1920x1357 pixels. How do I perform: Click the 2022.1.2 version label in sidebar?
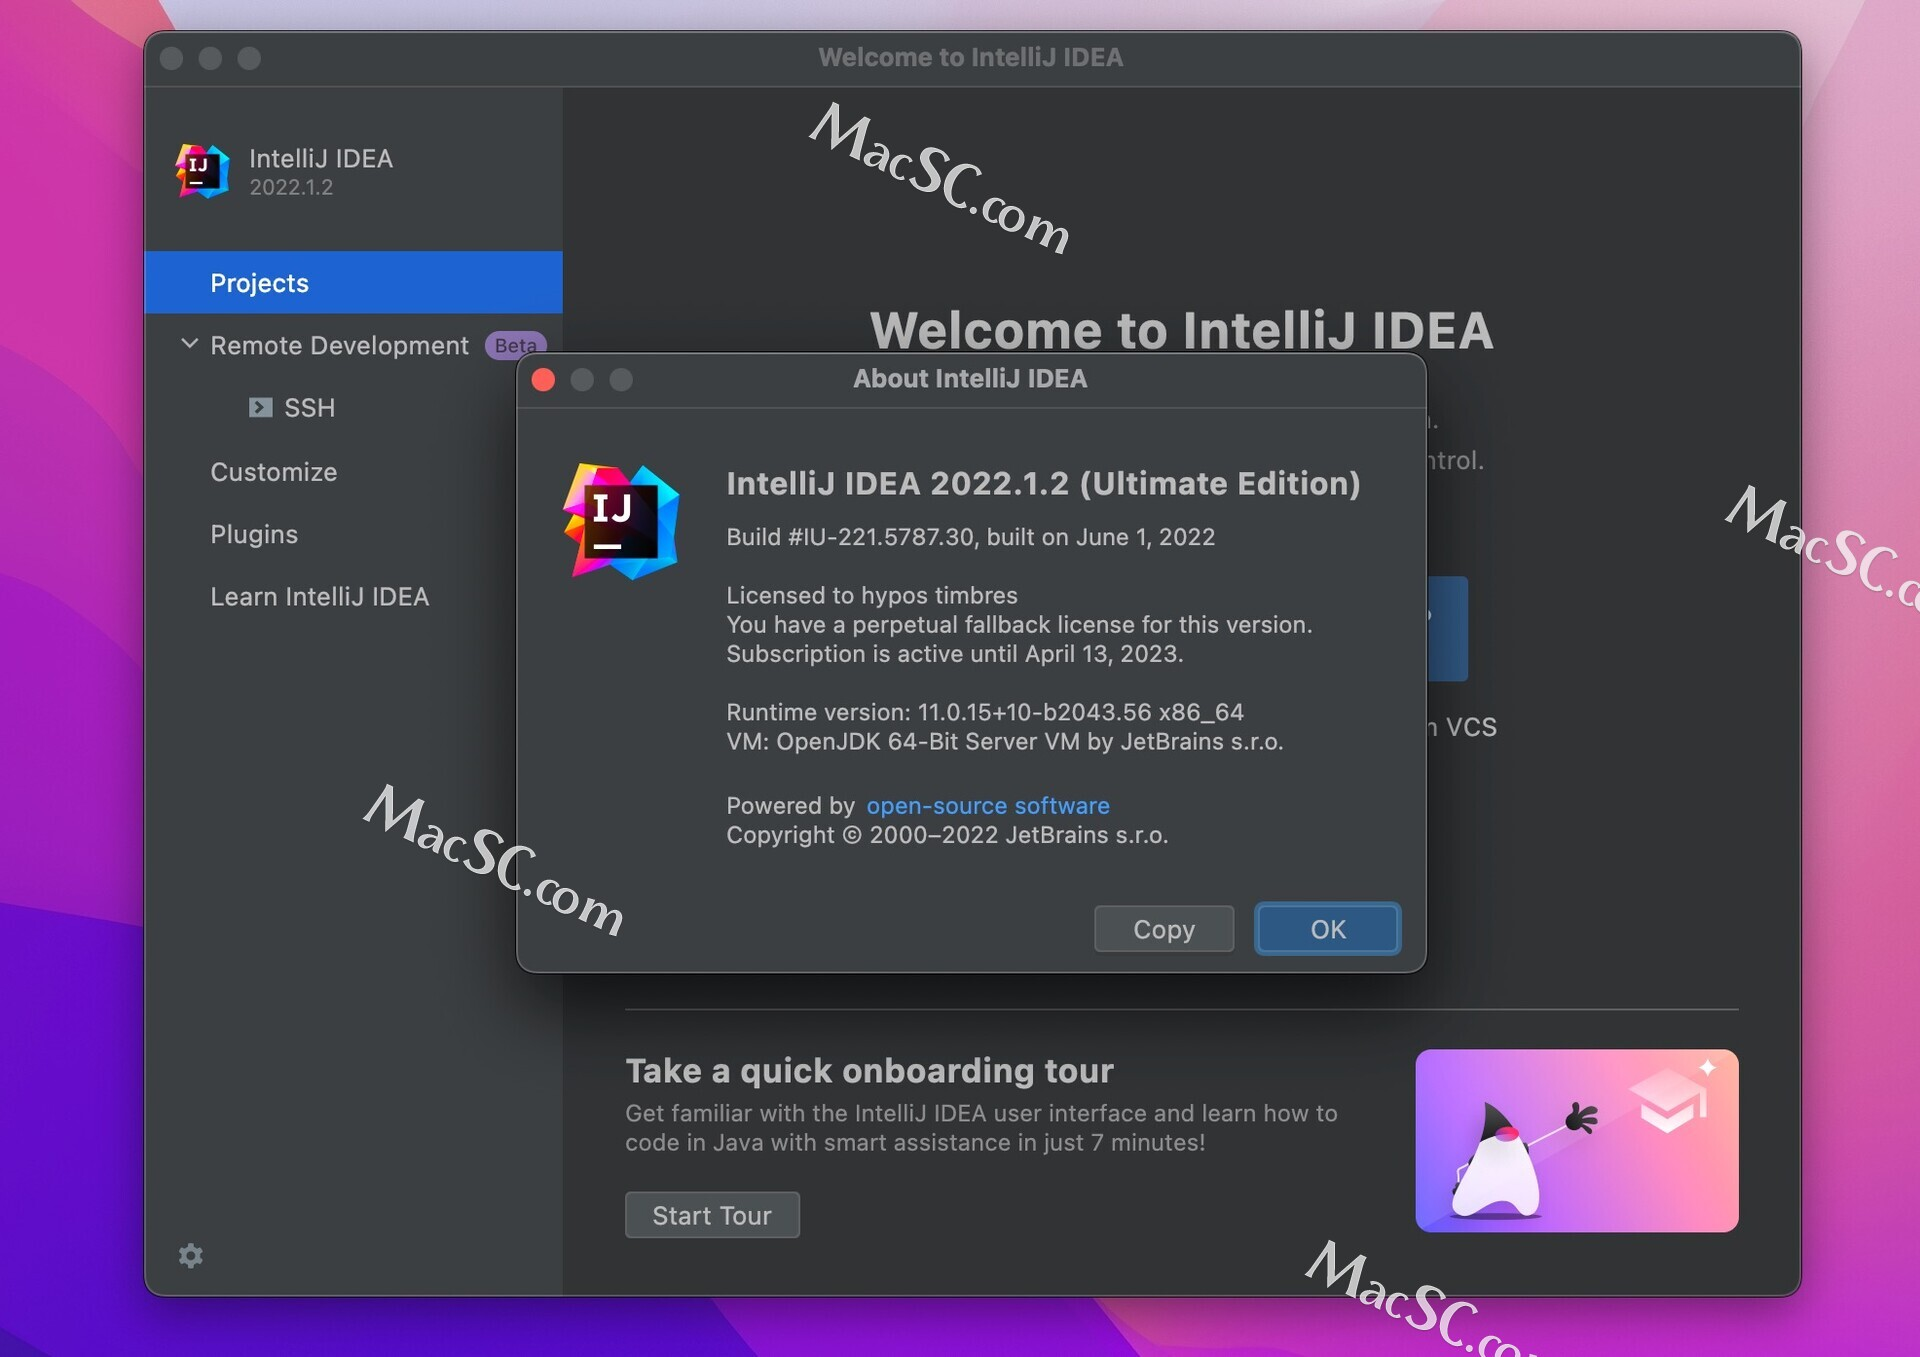point(291,187)
